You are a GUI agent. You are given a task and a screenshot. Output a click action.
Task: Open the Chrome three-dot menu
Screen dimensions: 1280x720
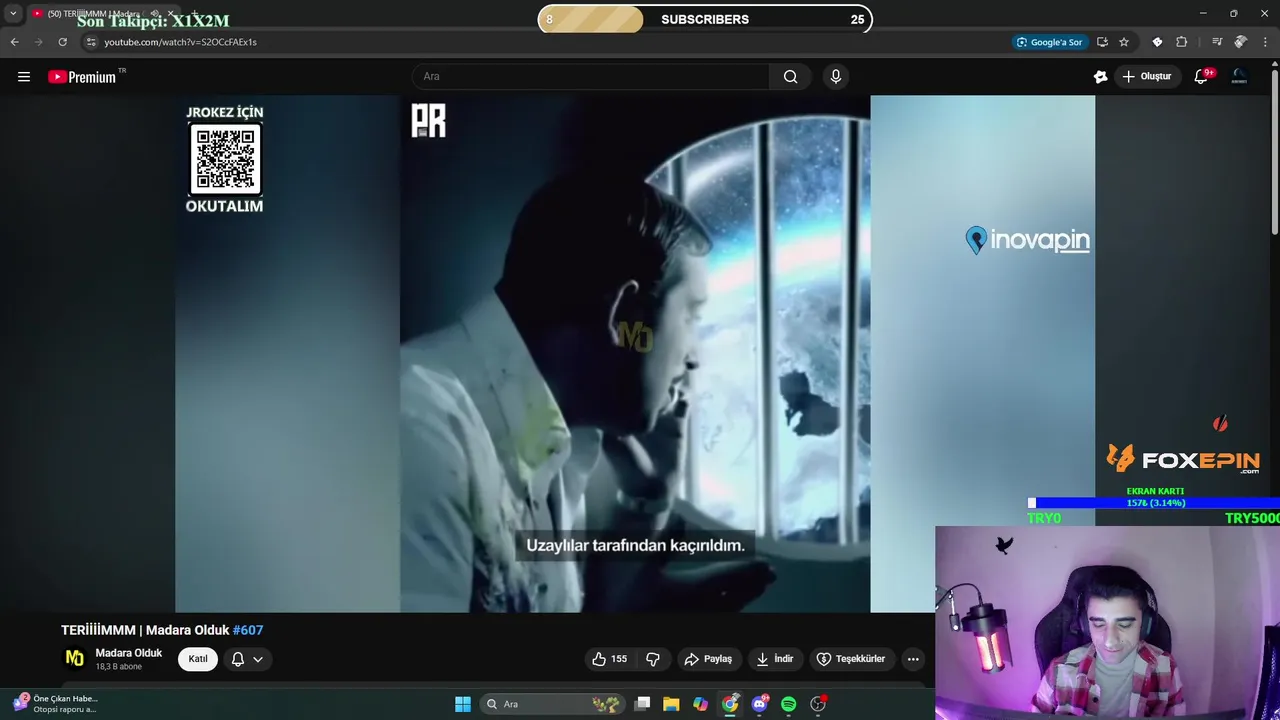pos(1266,42)
